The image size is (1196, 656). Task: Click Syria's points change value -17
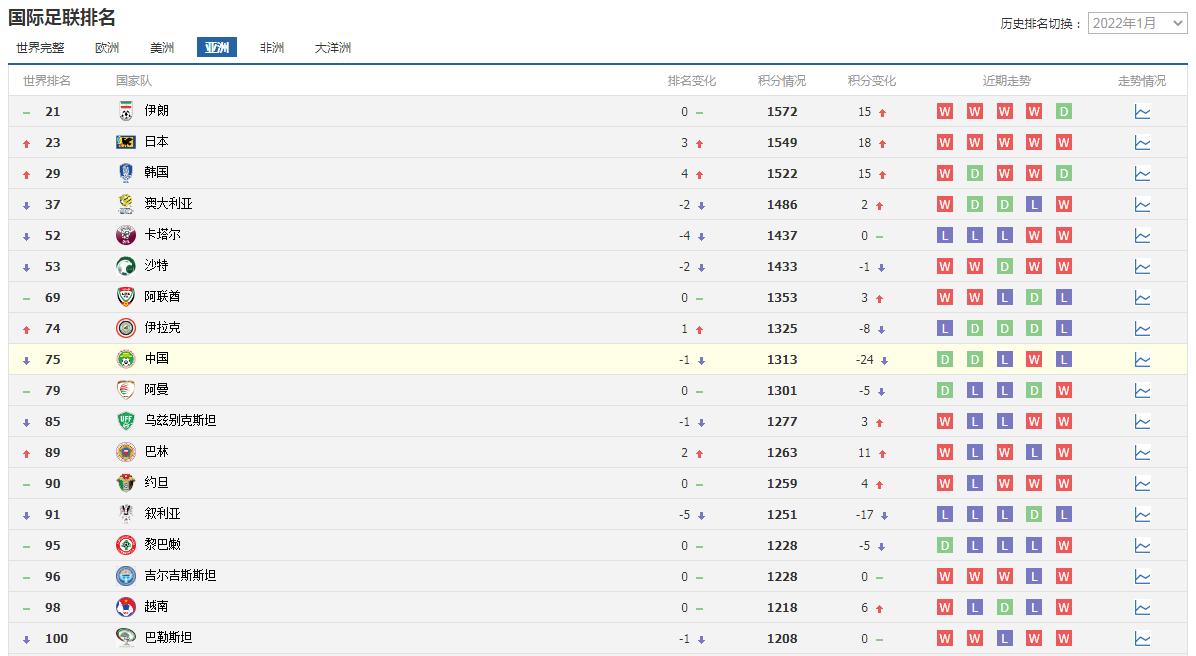coord(864,515)
